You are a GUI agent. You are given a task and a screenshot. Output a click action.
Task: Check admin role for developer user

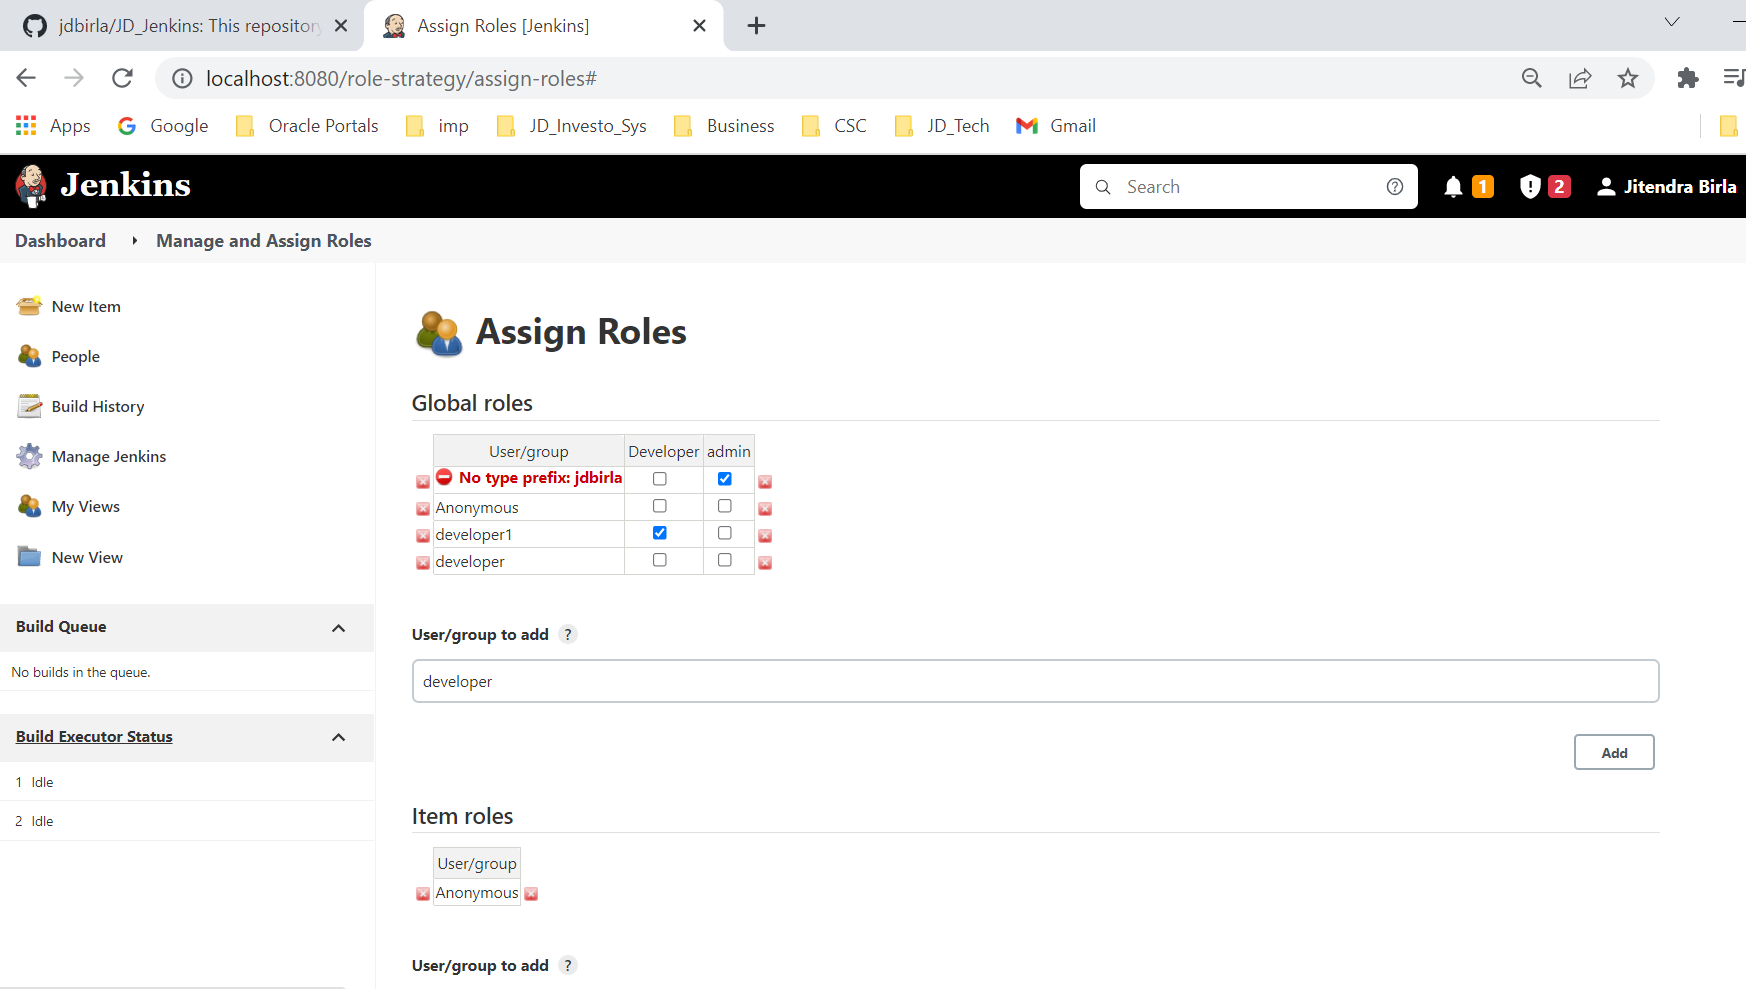[x=725, y=560]
